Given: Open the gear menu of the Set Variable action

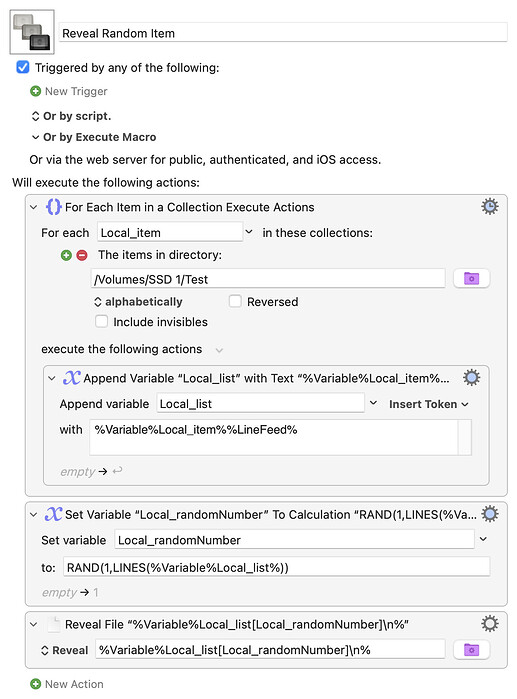Looking at the screenshot, I should coord(490,514).
